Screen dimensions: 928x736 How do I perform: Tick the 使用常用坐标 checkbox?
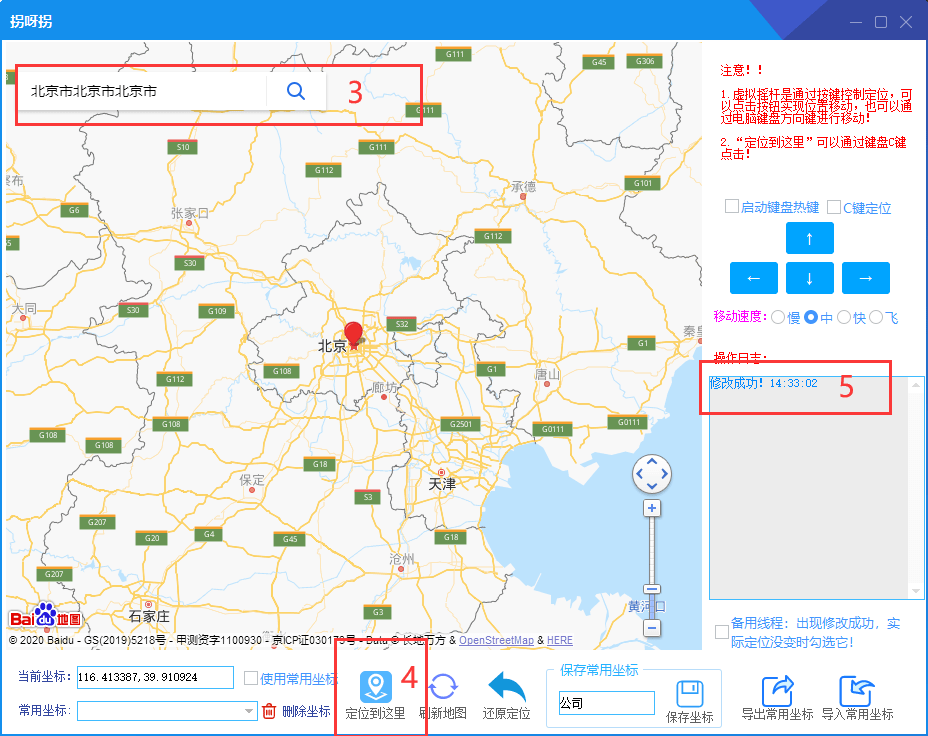251,678
